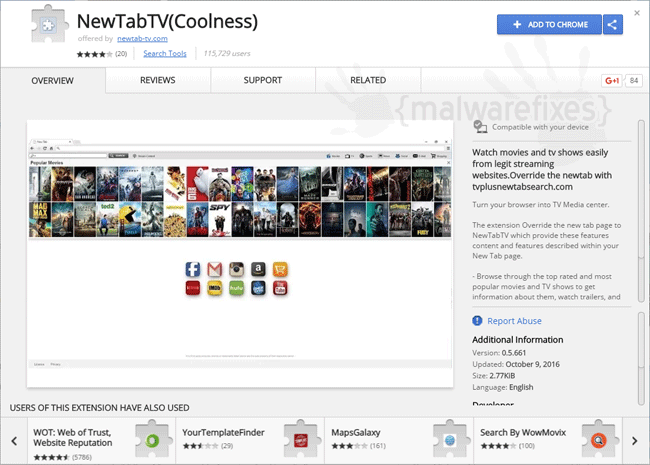Click the 115,729 users text
Screen dimensions: 650x465
227,53
